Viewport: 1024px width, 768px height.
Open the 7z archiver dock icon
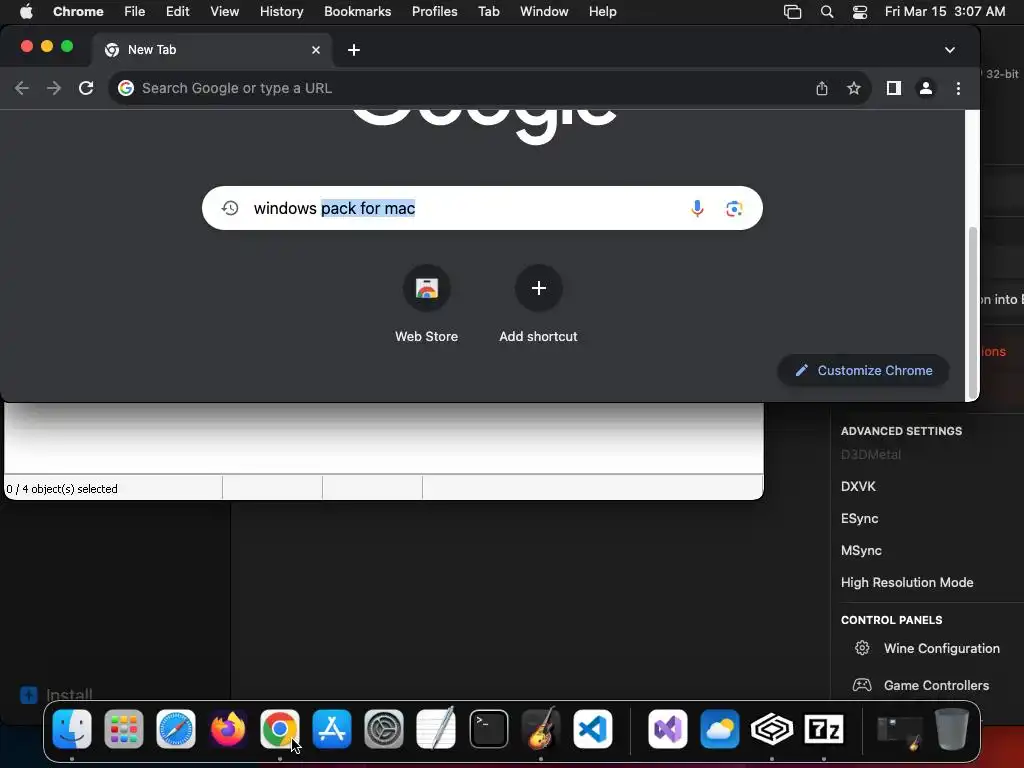pyautogui.click(x=824, y=729)
